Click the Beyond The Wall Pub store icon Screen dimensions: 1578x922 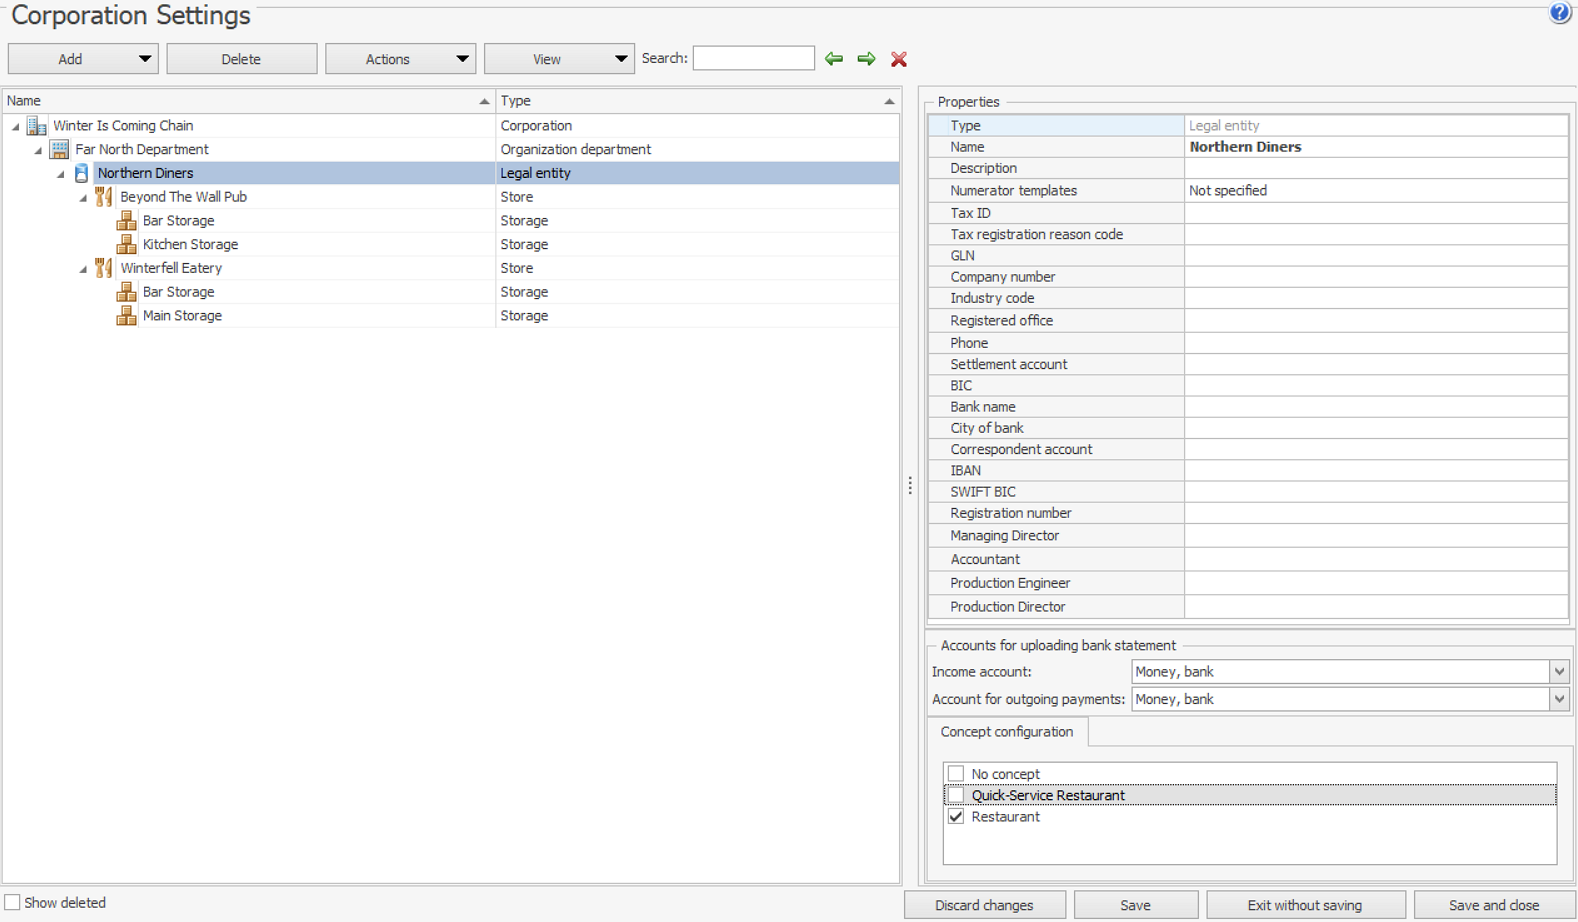[104, 197]
